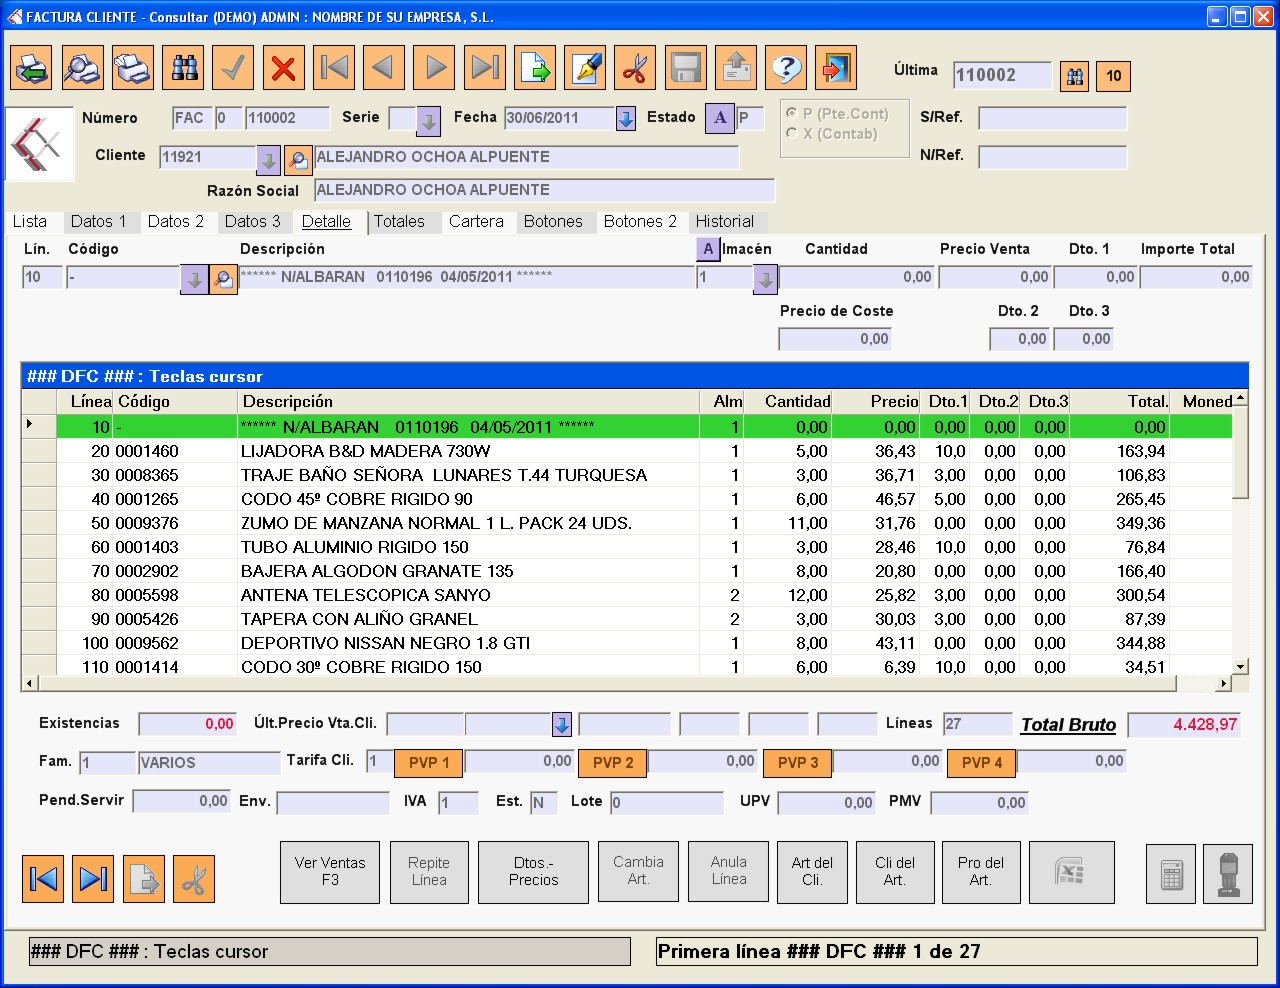Open print preview magnifier icon
Image resolution: width=1280 pixels, height=988 pixels.
click(x=82, y=68)
